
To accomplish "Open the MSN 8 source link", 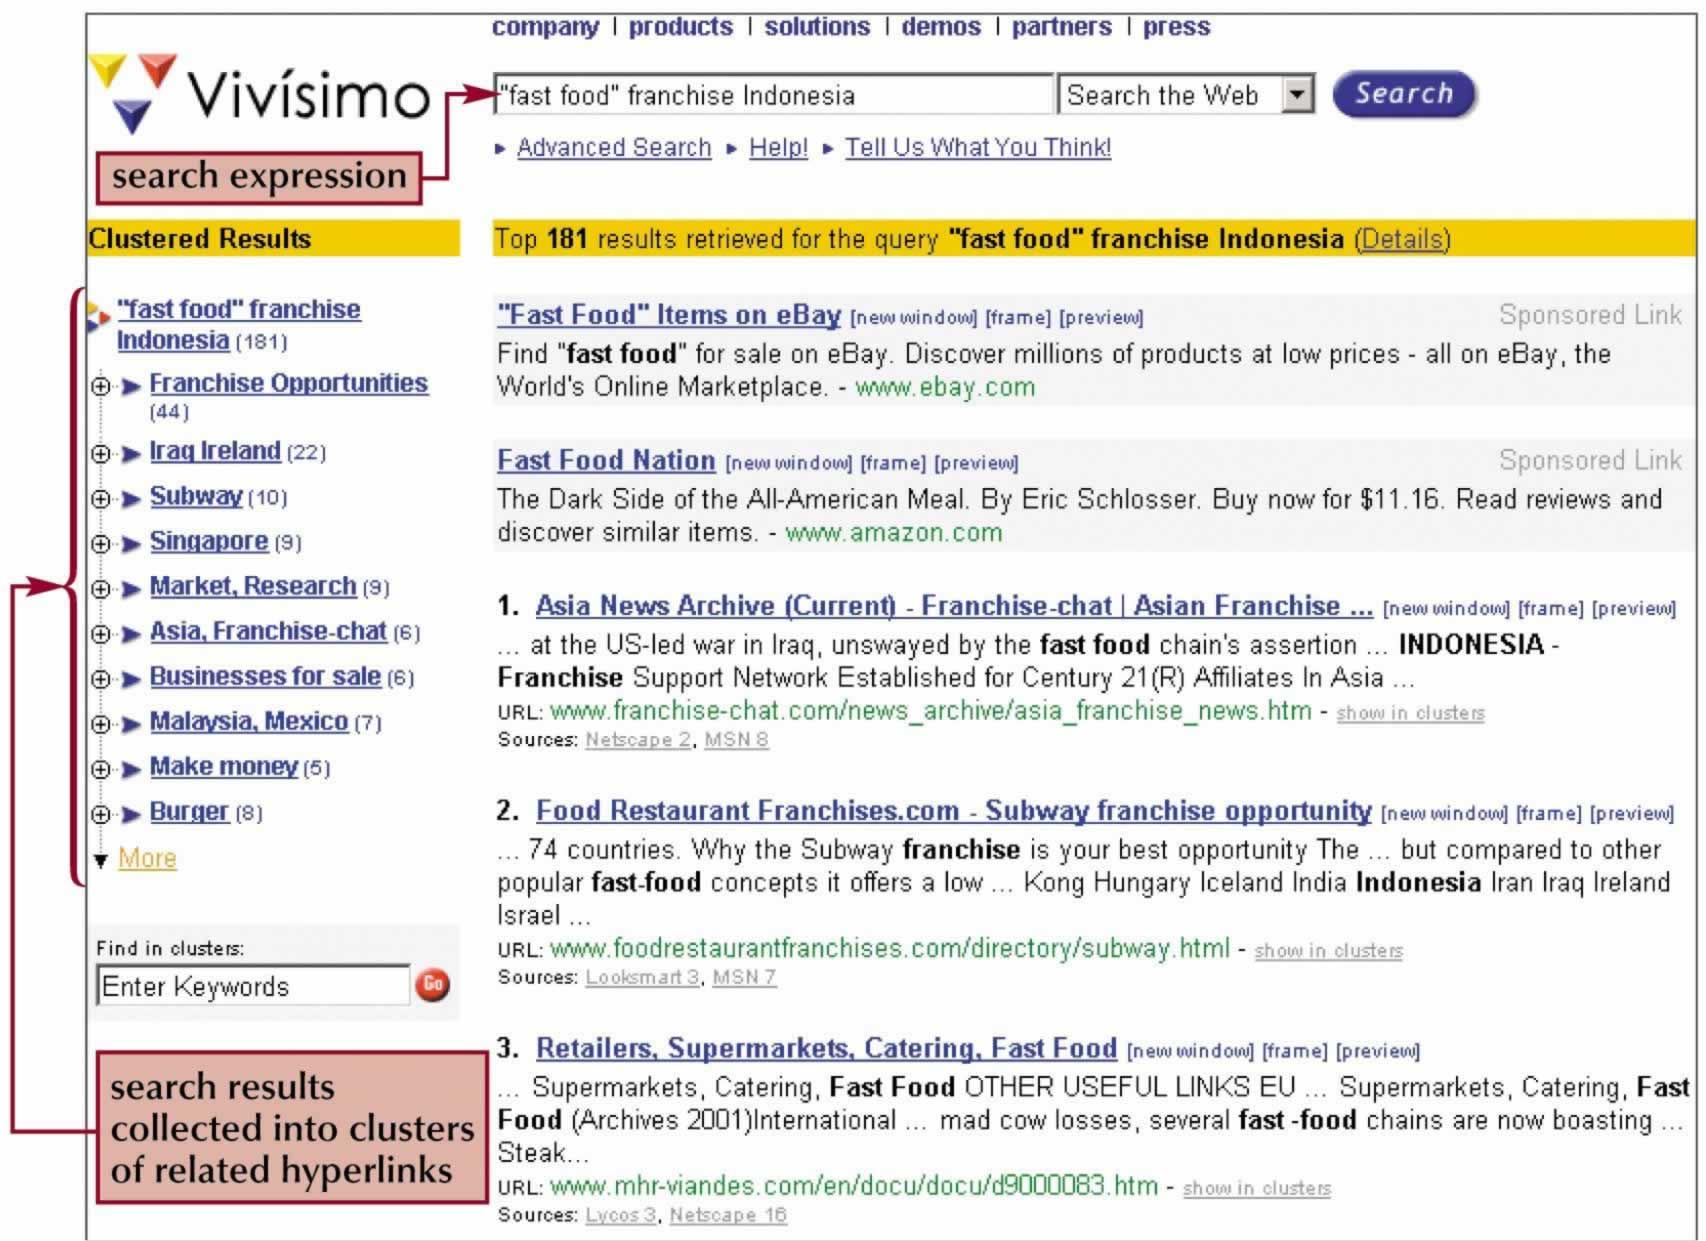I will [736, 740].
